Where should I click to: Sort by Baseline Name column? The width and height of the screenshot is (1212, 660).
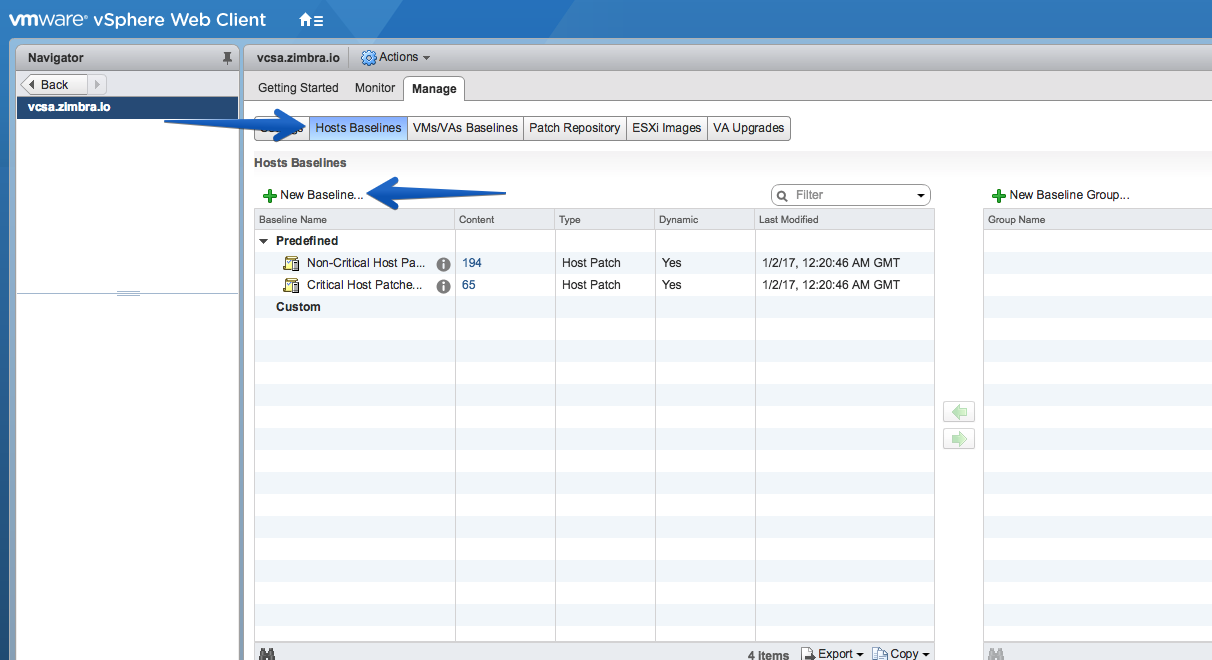point(355,219)
